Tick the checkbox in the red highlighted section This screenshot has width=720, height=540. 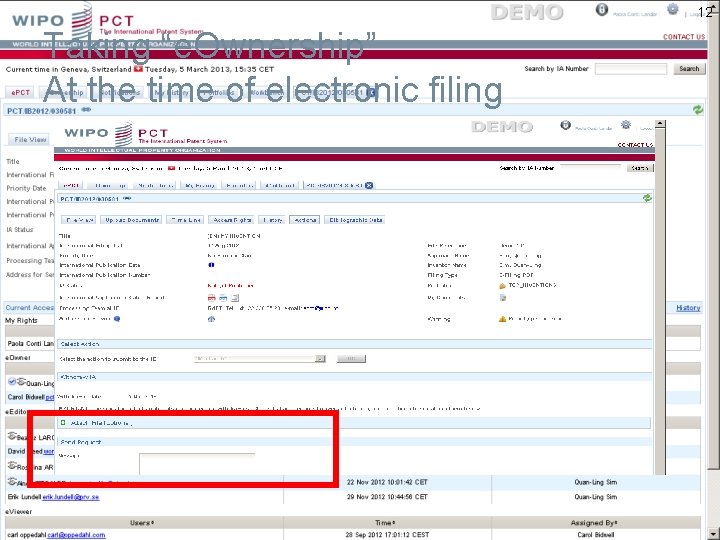click(x=63, y=422)
